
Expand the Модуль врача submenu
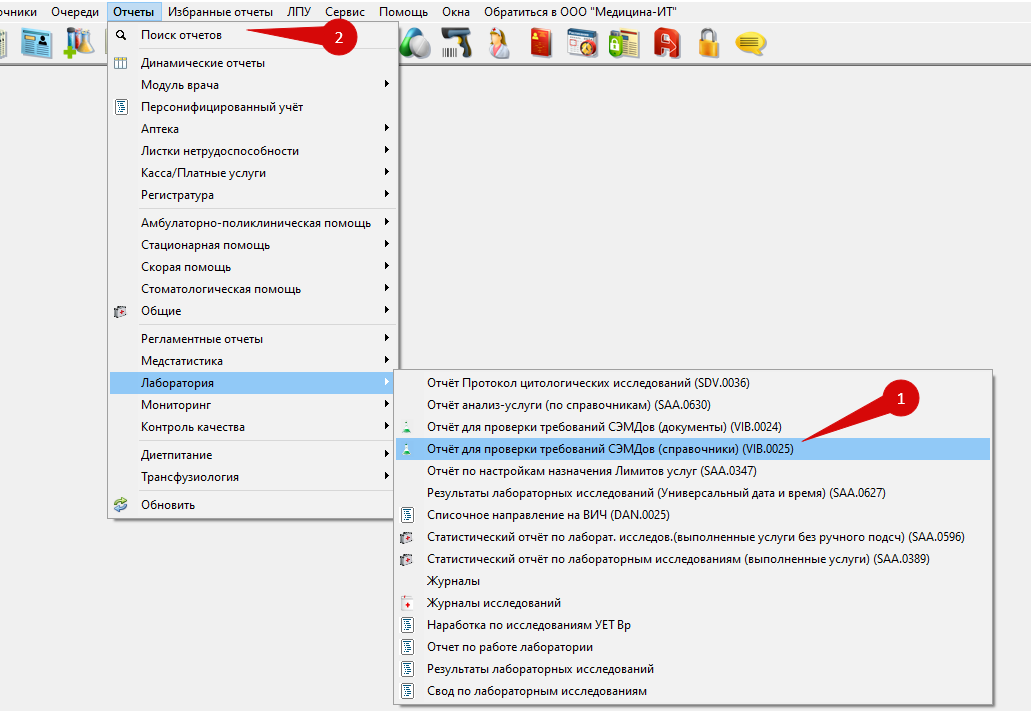click(x=180, y=85)
